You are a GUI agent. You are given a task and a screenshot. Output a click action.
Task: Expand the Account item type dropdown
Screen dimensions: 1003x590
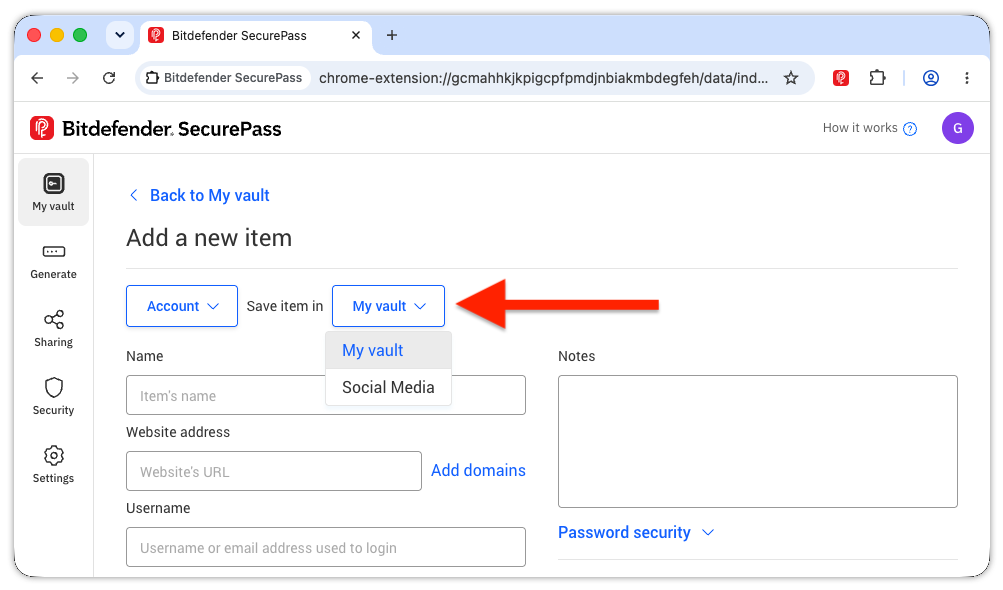click(x=182, y=306)
